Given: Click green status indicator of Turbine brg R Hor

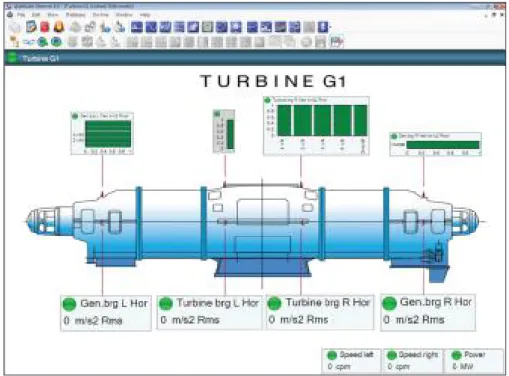Looking at the screenshot, I should pyautogui.click(x=274, y=303).
